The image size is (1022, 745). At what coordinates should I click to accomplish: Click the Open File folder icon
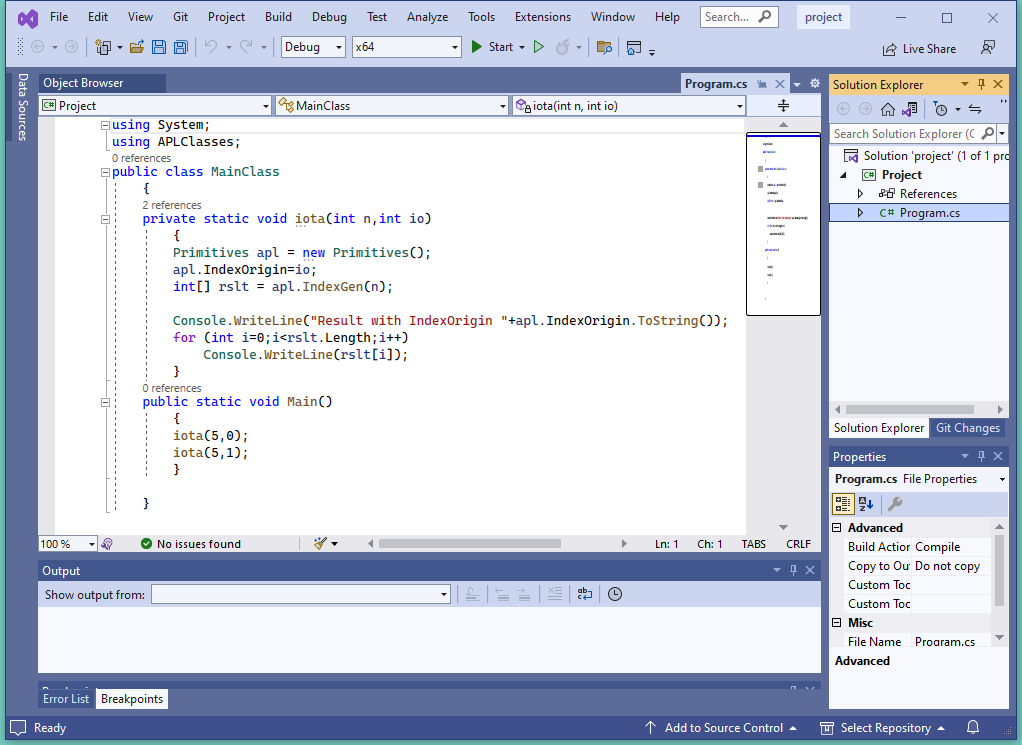(x=137, y=47)
